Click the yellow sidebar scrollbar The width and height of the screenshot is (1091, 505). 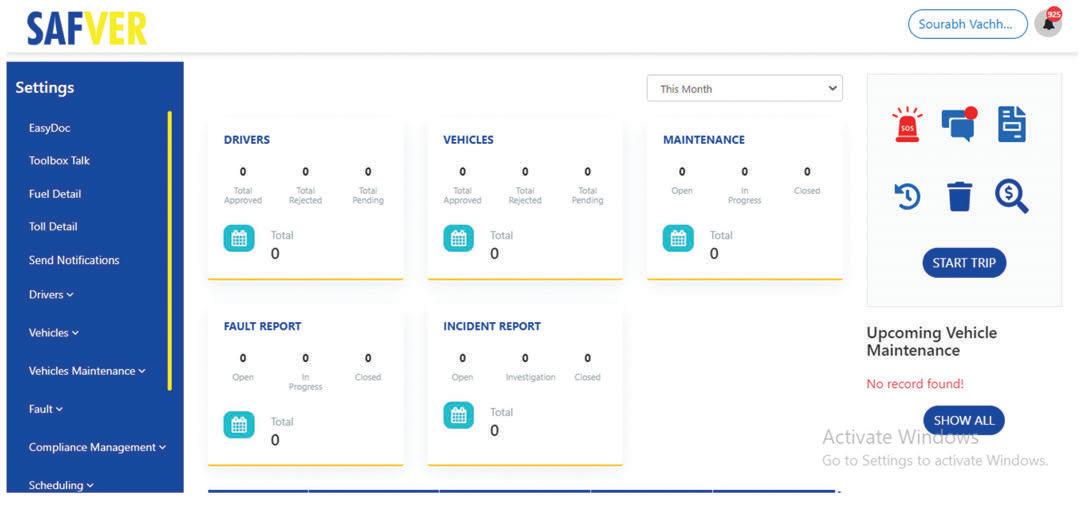170,250
